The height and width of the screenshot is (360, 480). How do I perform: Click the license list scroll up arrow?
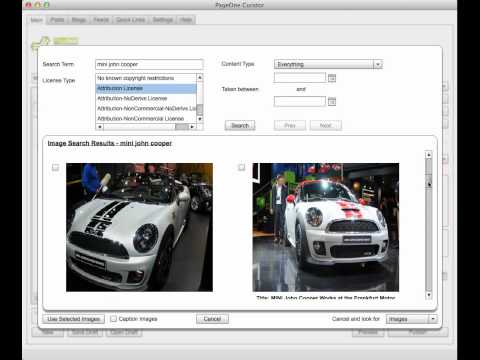(x=200, y=77)
